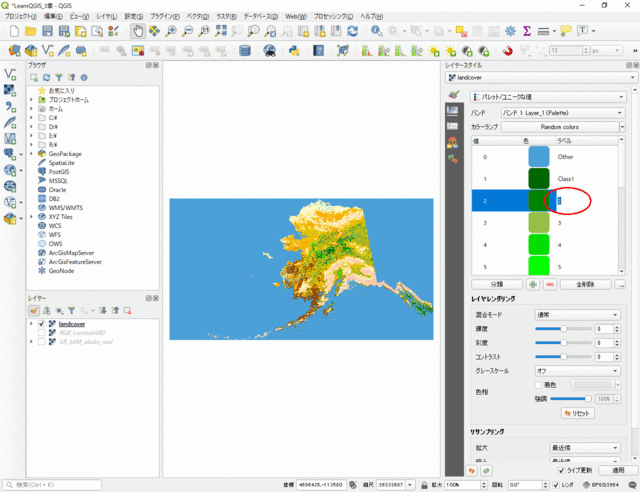Select the Identify Features tool

tap(376, 31)
